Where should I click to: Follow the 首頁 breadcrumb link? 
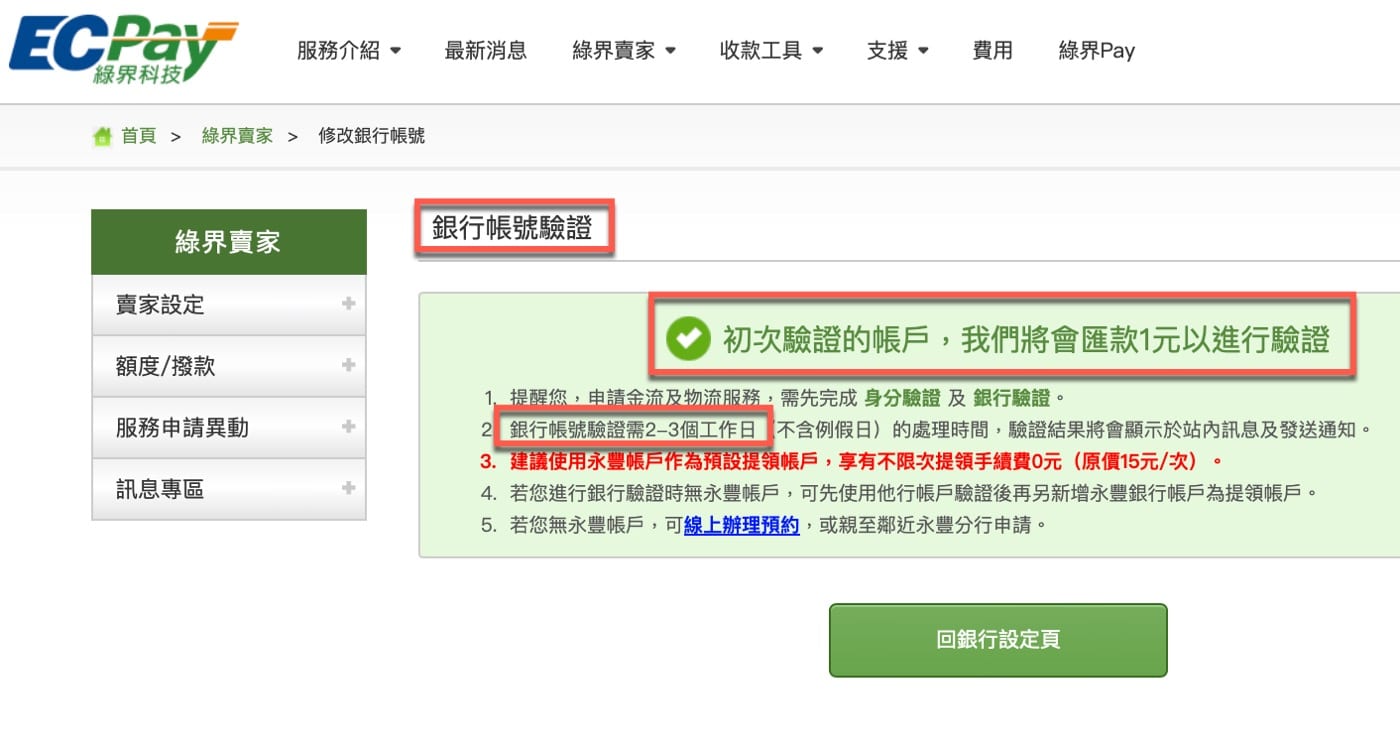pos(139,136)
